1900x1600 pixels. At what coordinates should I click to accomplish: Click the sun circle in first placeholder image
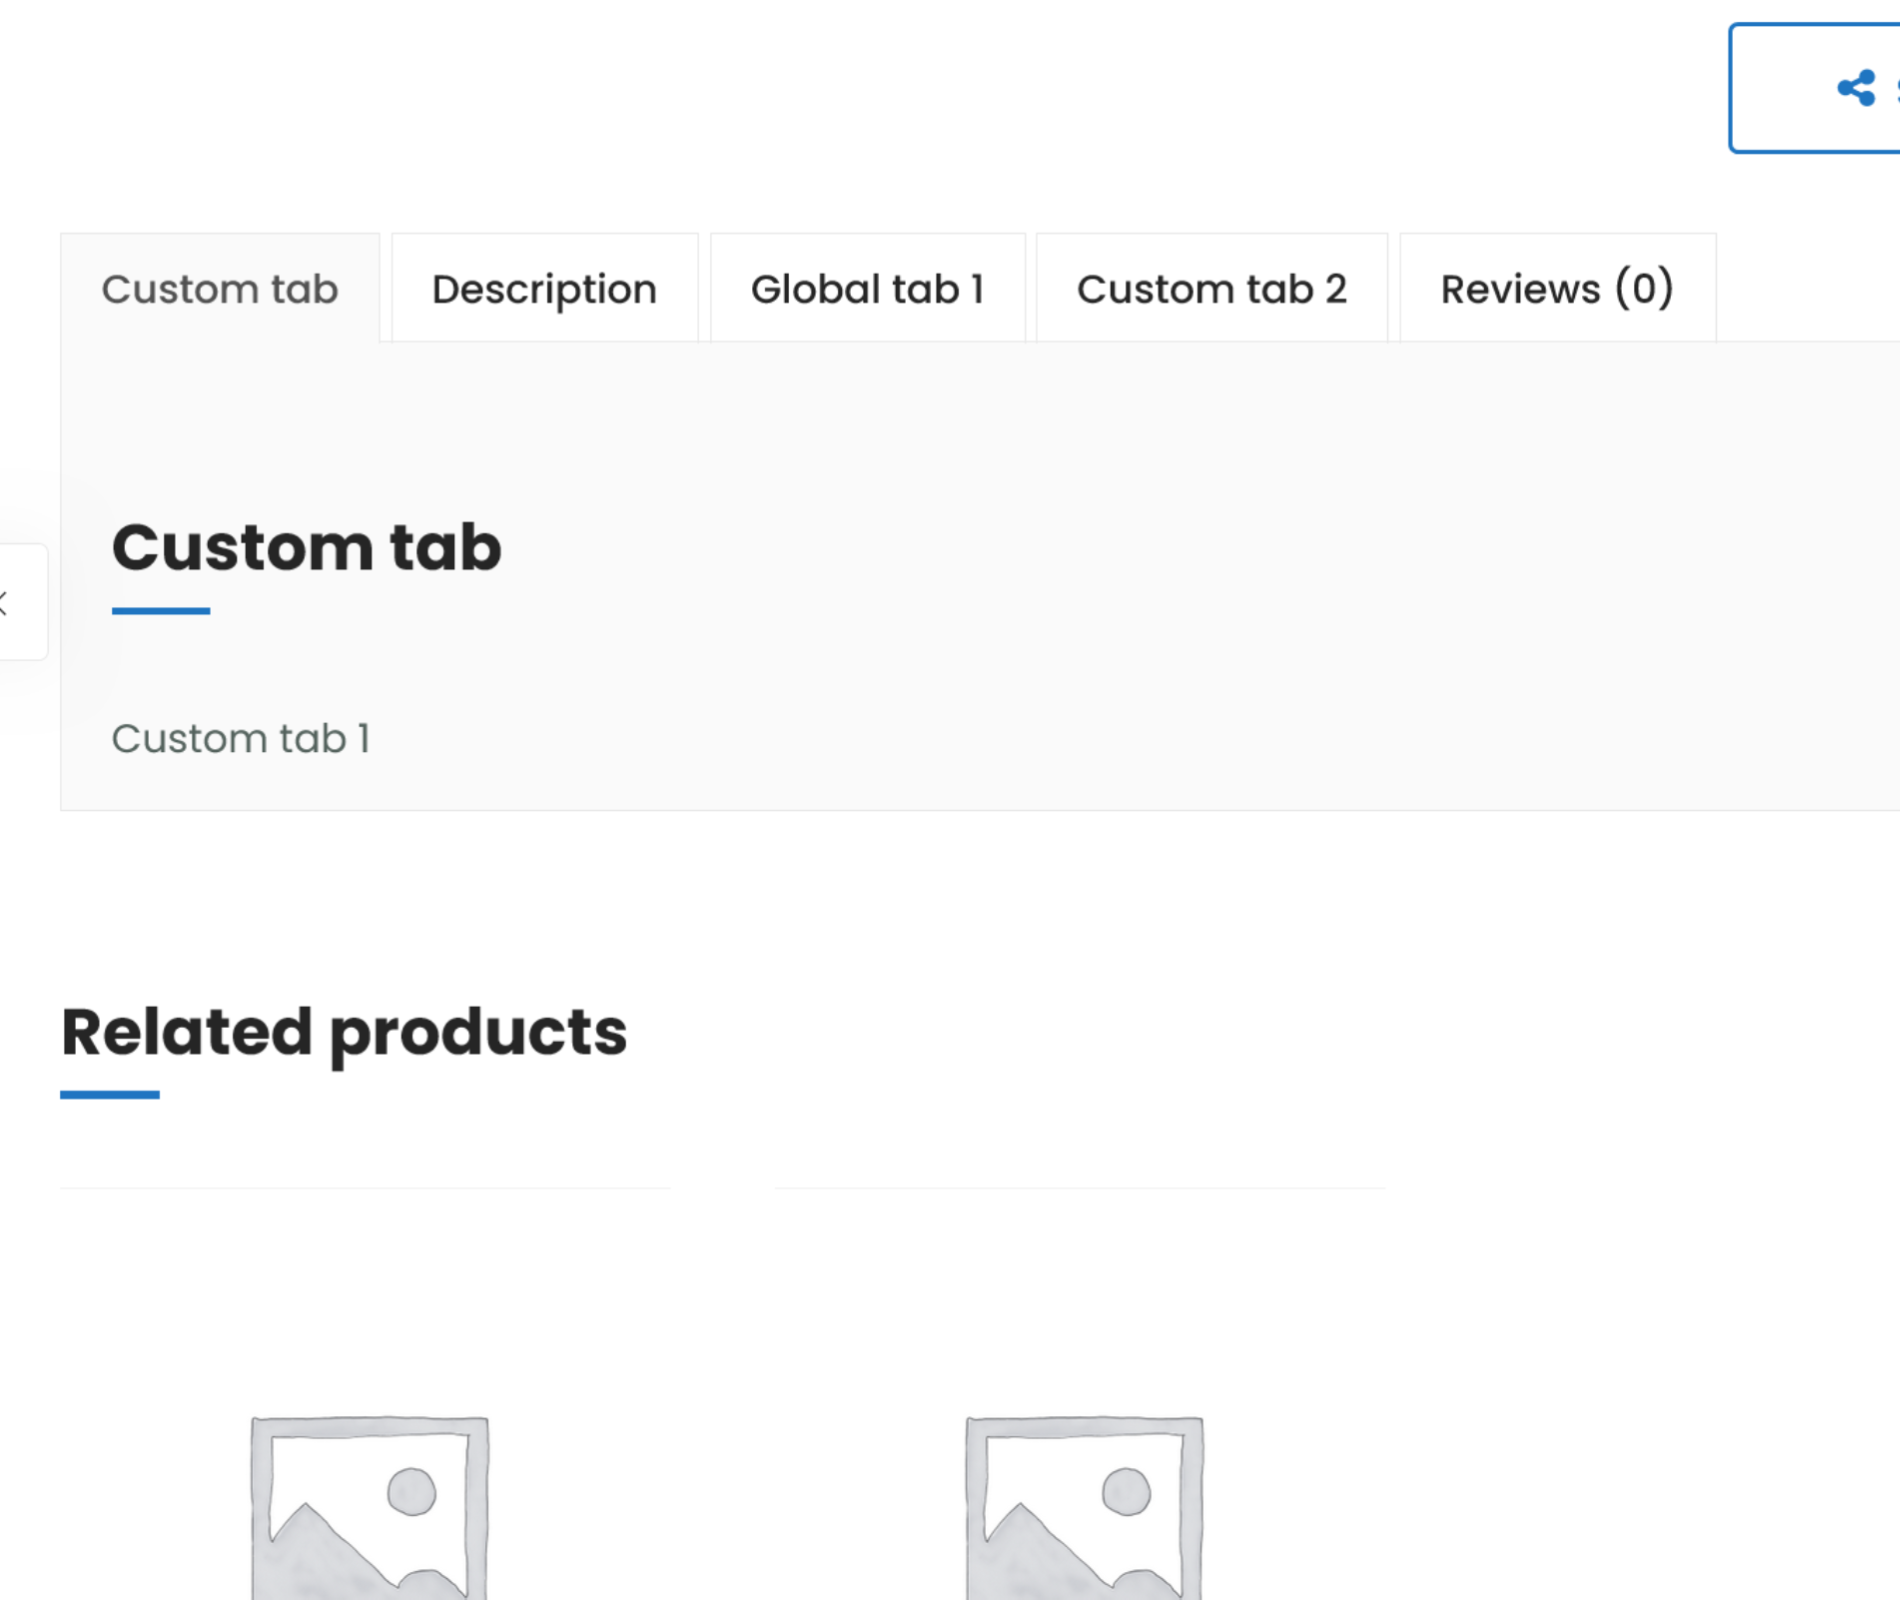click(411, 1492)
